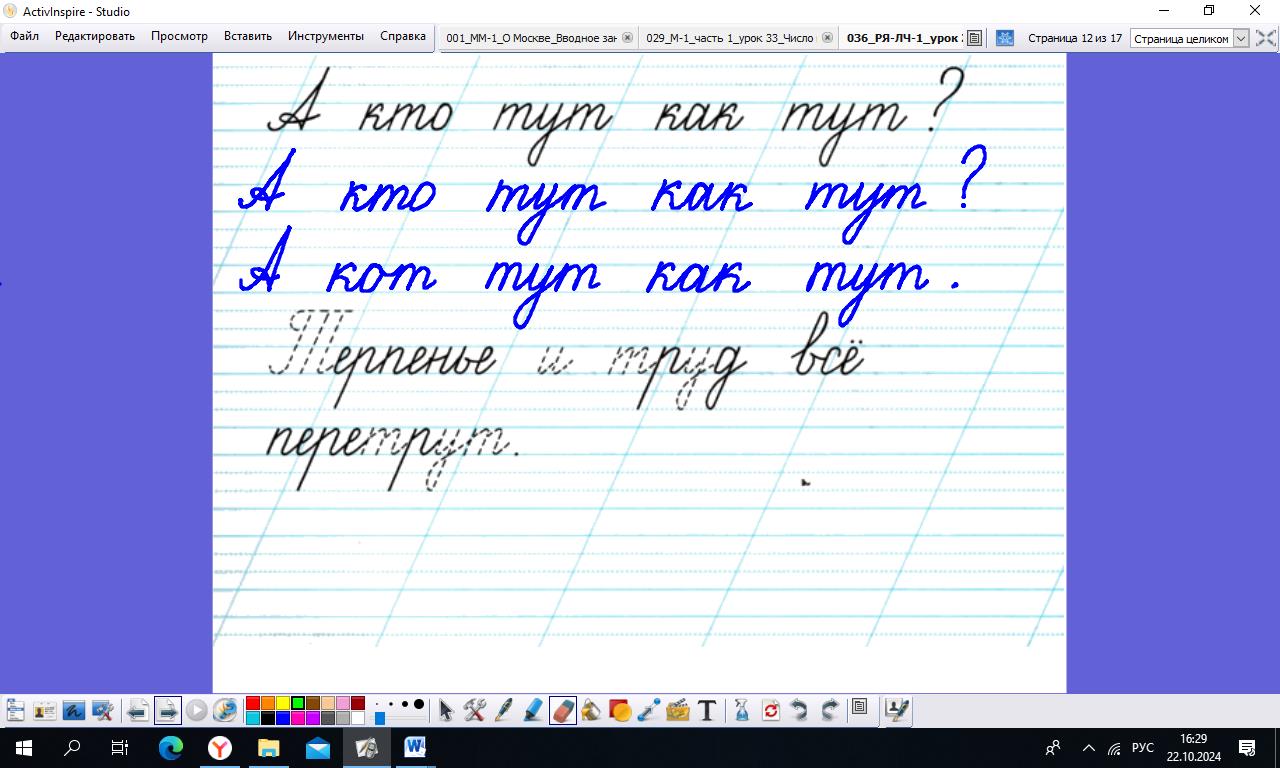Select the Text tool

coord(707,710)
